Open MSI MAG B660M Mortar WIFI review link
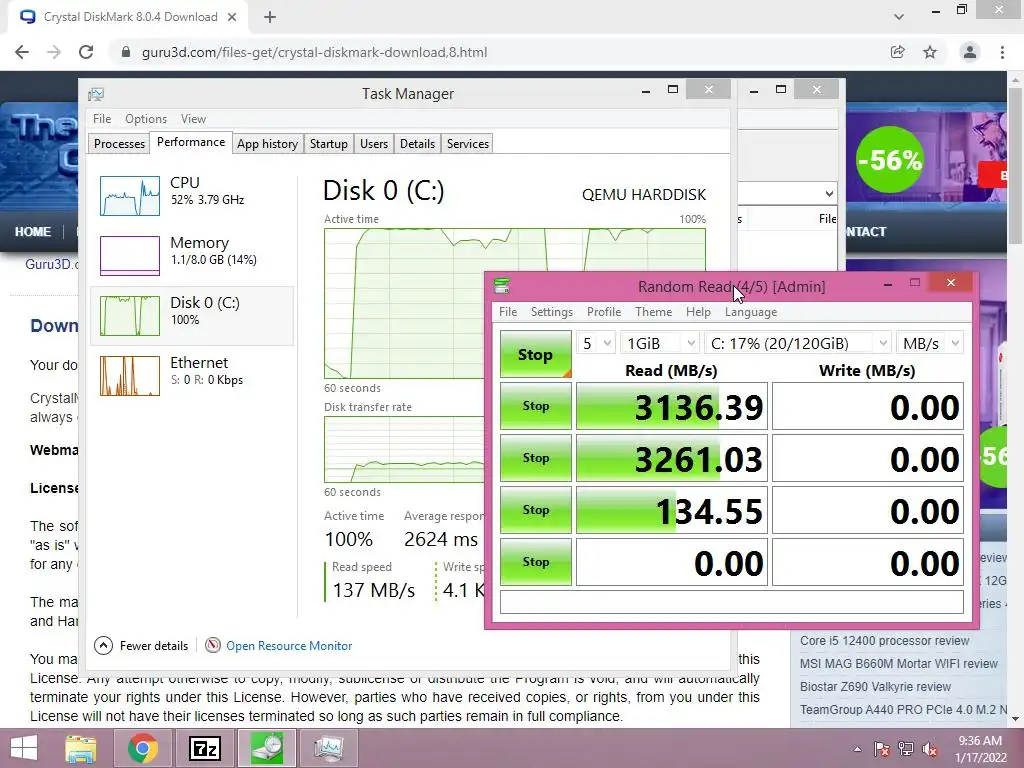Viewport: 1024px width, 768px height. tap(899, 664)
